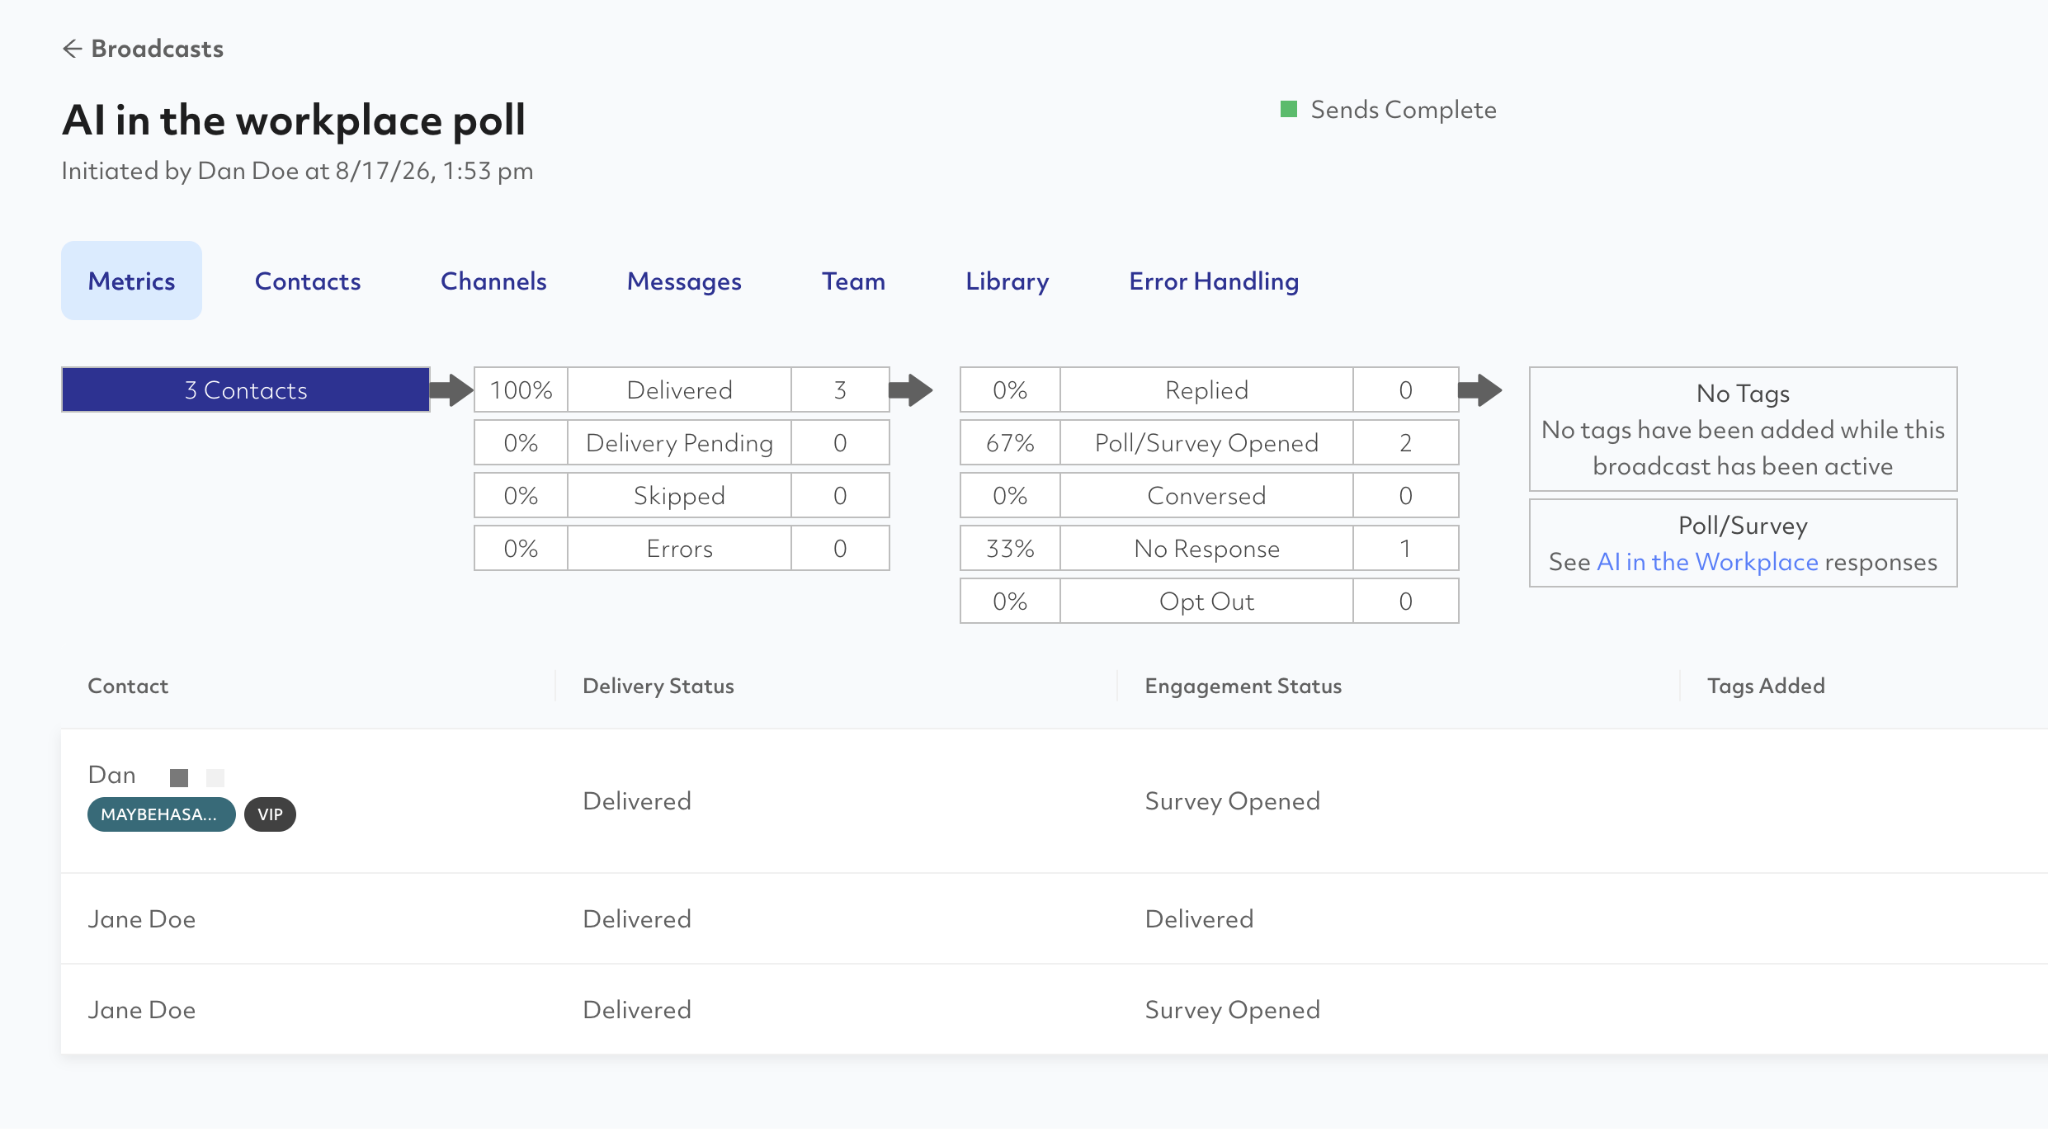The height and width of the screenshot is (1129, 2048).
Task: Click the Engagement Status column header
Action: pos(1243,686)
